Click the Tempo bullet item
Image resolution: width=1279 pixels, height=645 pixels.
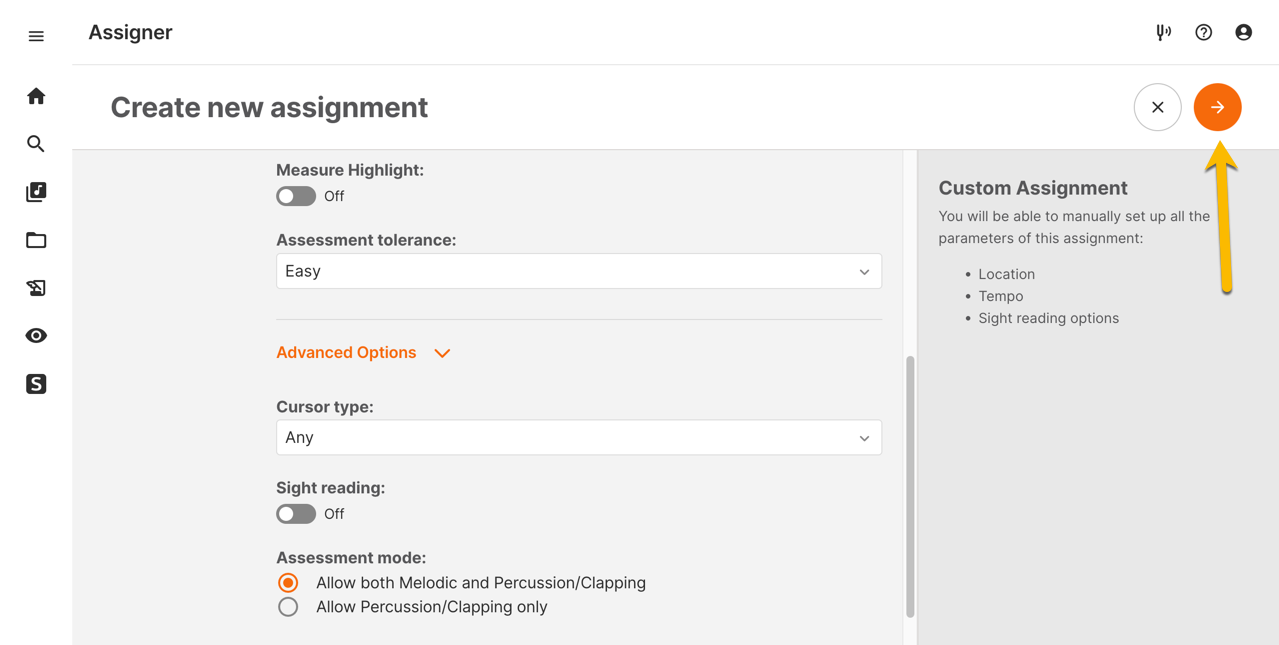click(x=1001, y=296)
